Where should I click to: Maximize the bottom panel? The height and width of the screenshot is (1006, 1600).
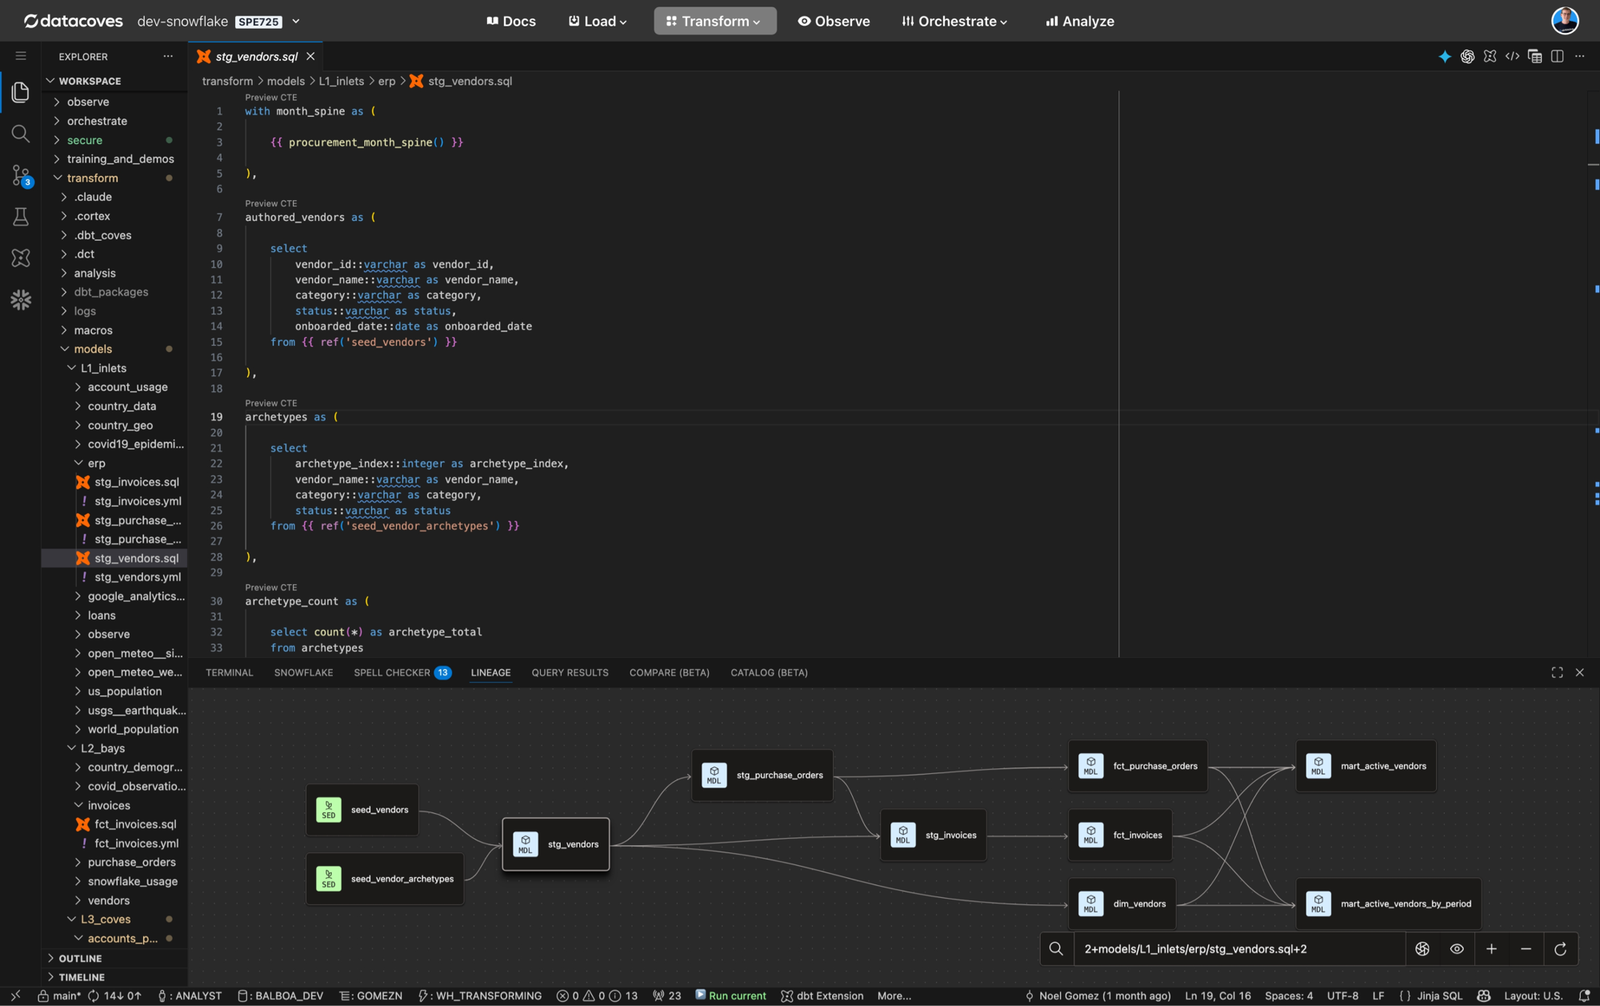[x=1557, y=673]
